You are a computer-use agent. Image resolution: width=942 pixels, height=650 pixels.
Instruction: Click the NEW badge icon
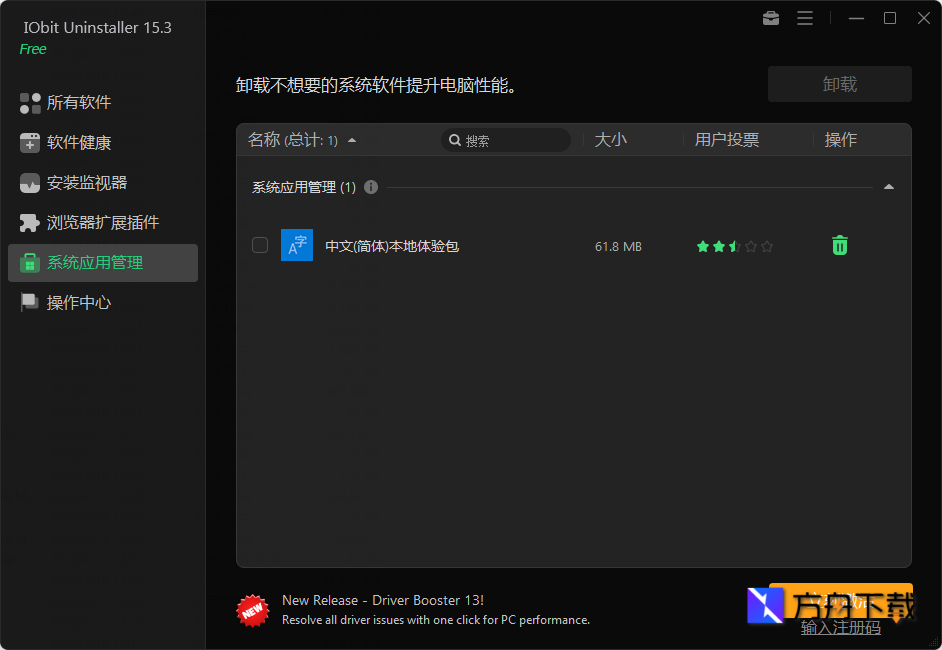coord(253,610)
